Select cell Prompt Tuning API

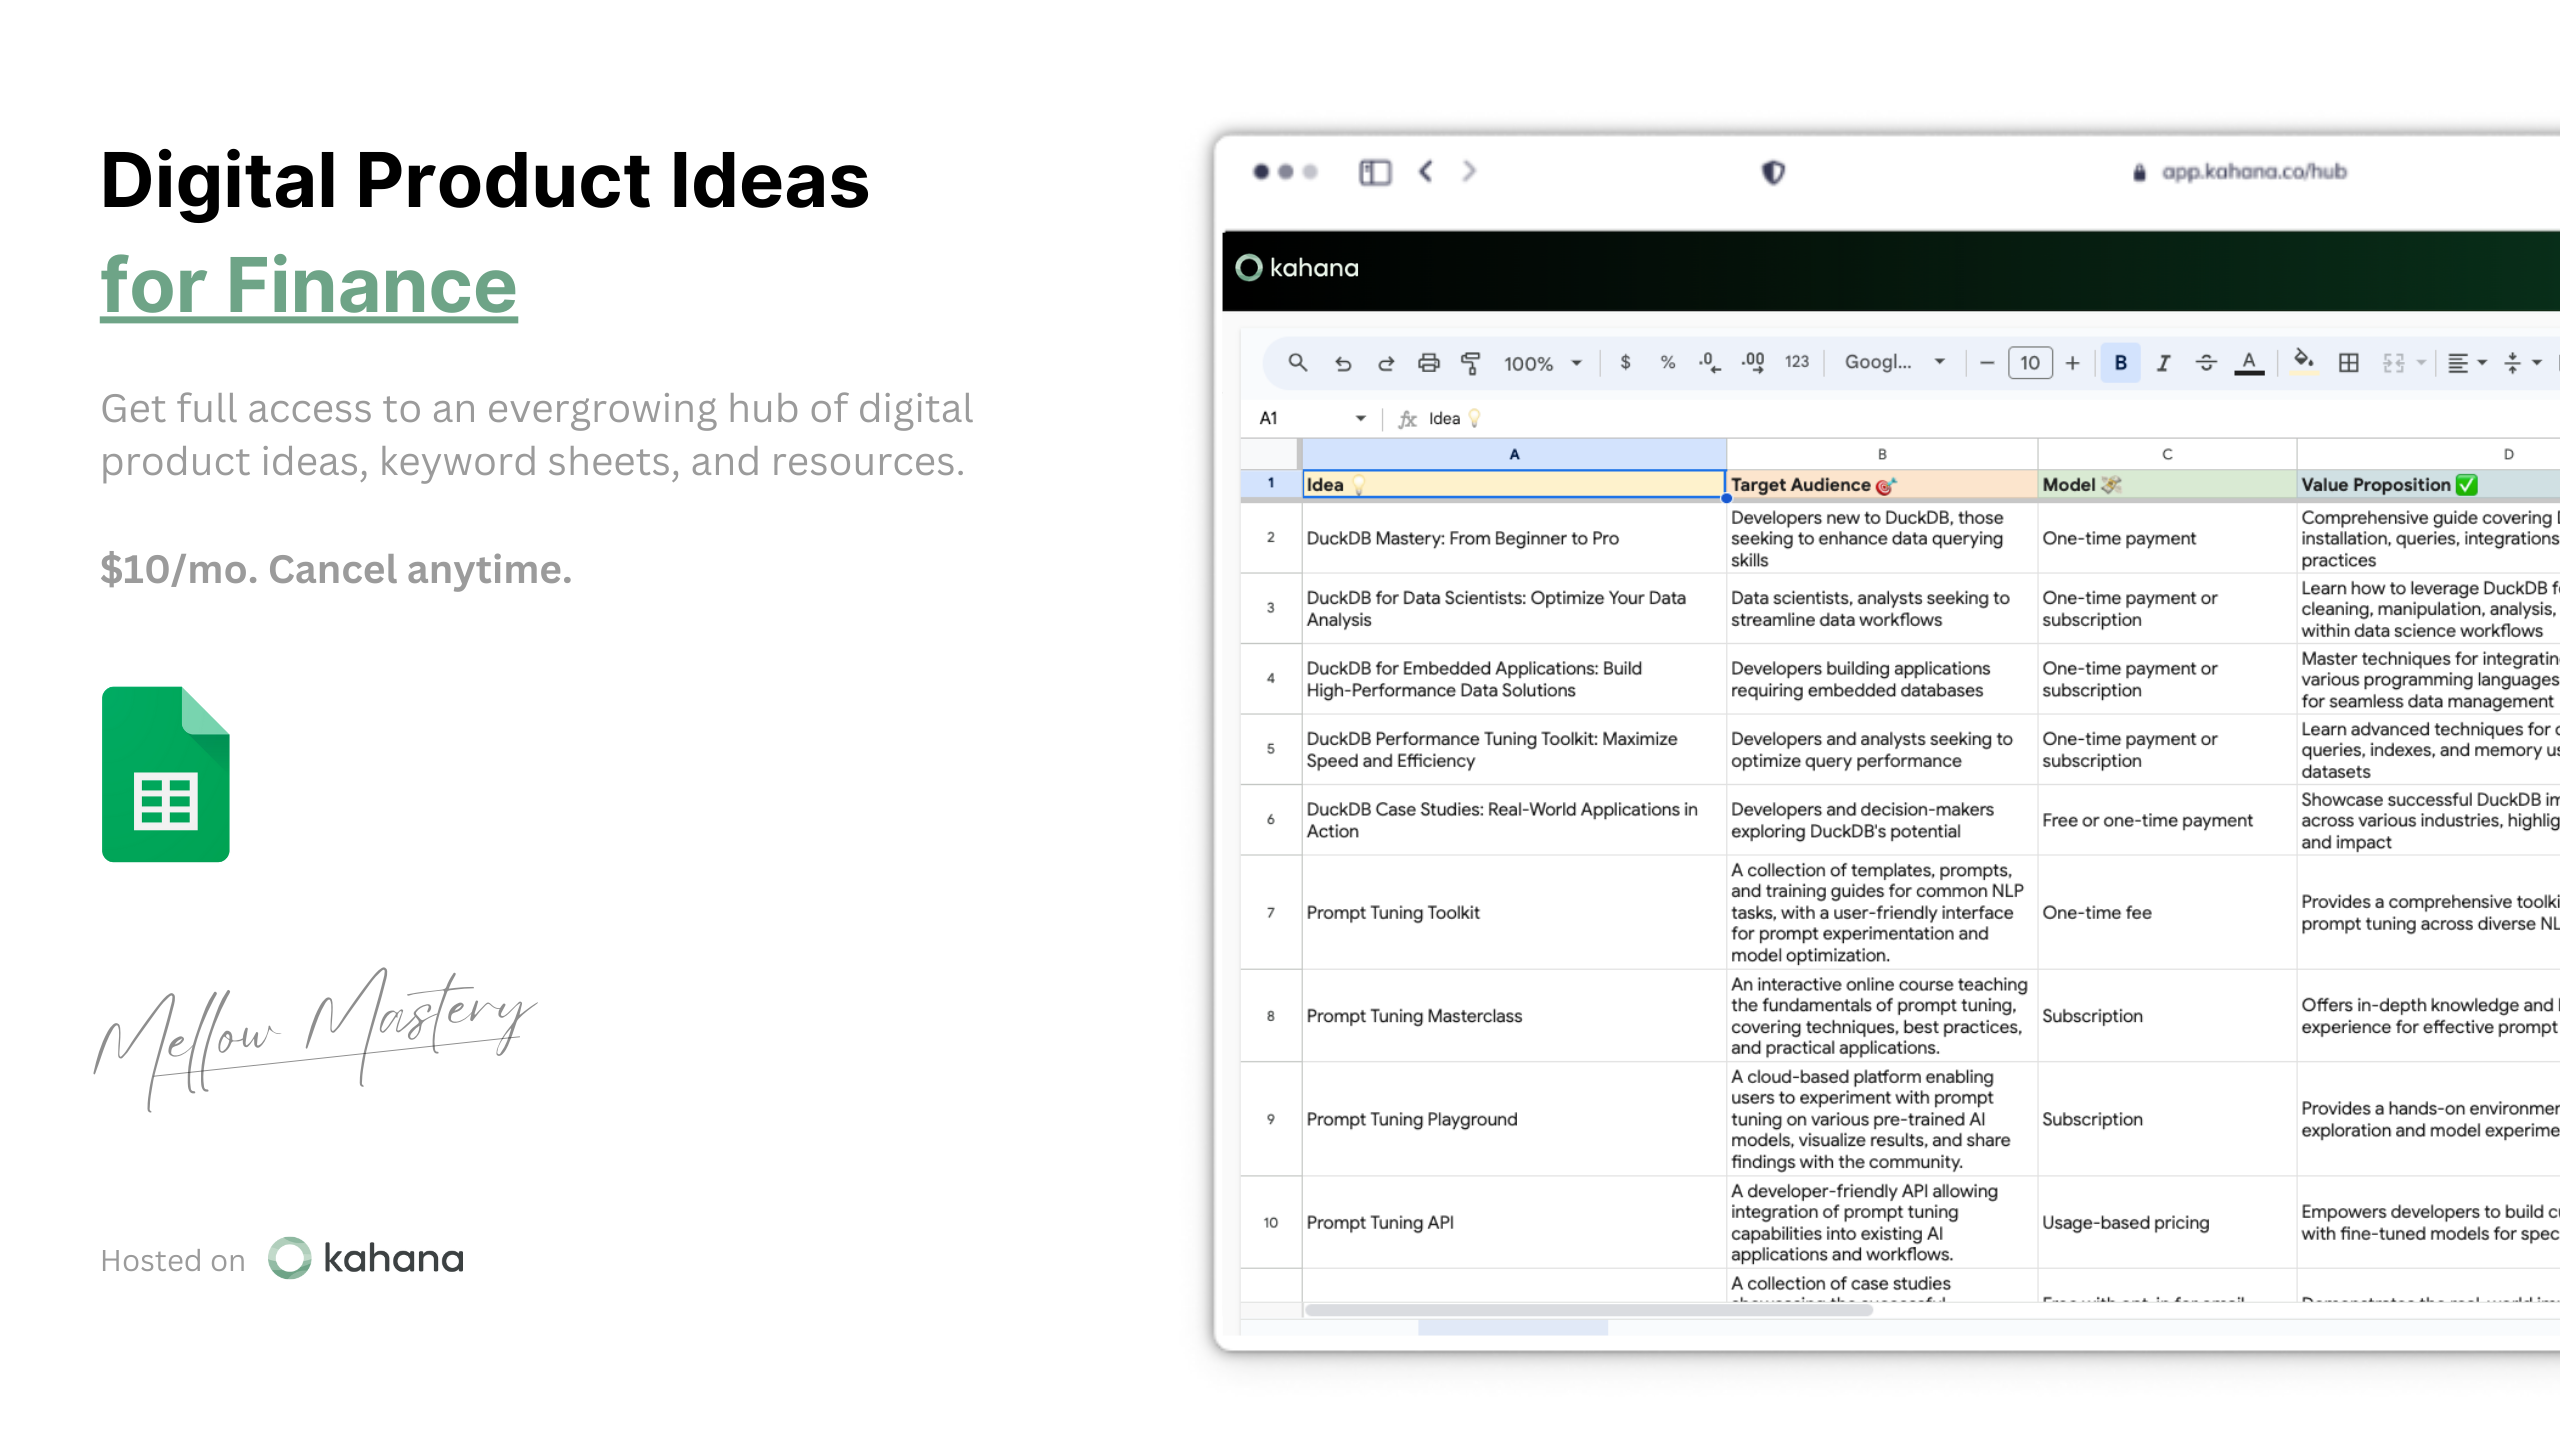1514,1222
